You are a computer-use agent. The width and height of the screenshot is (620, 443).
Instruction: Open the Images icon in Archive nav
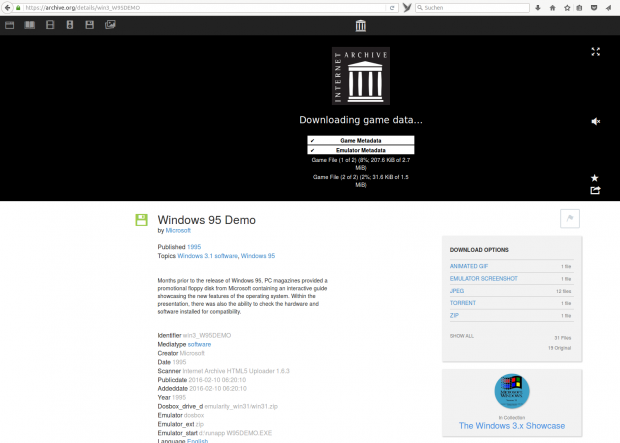click(110, 25)
